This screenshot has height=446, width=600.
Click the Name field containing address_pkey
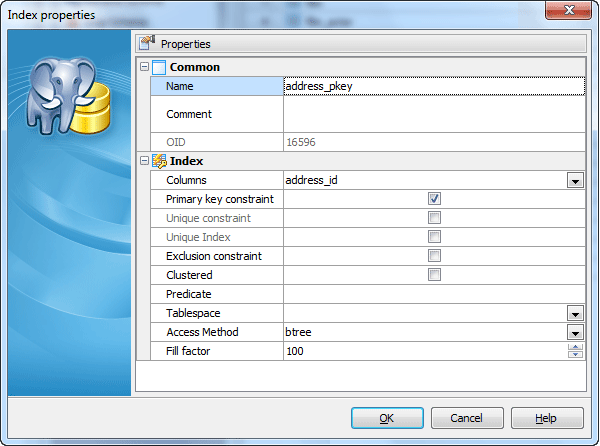pyautogui.click(x=433, y=86)
